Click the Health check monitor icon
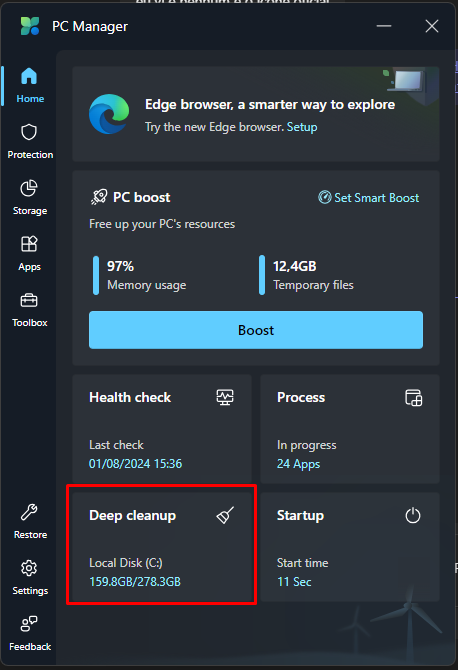 (225, 397)
